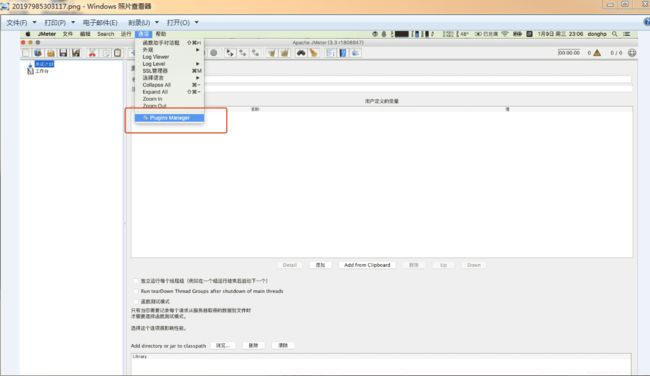Click the classpath delete button after browse
Screen dimensions: 650x376
coord(253,345)
